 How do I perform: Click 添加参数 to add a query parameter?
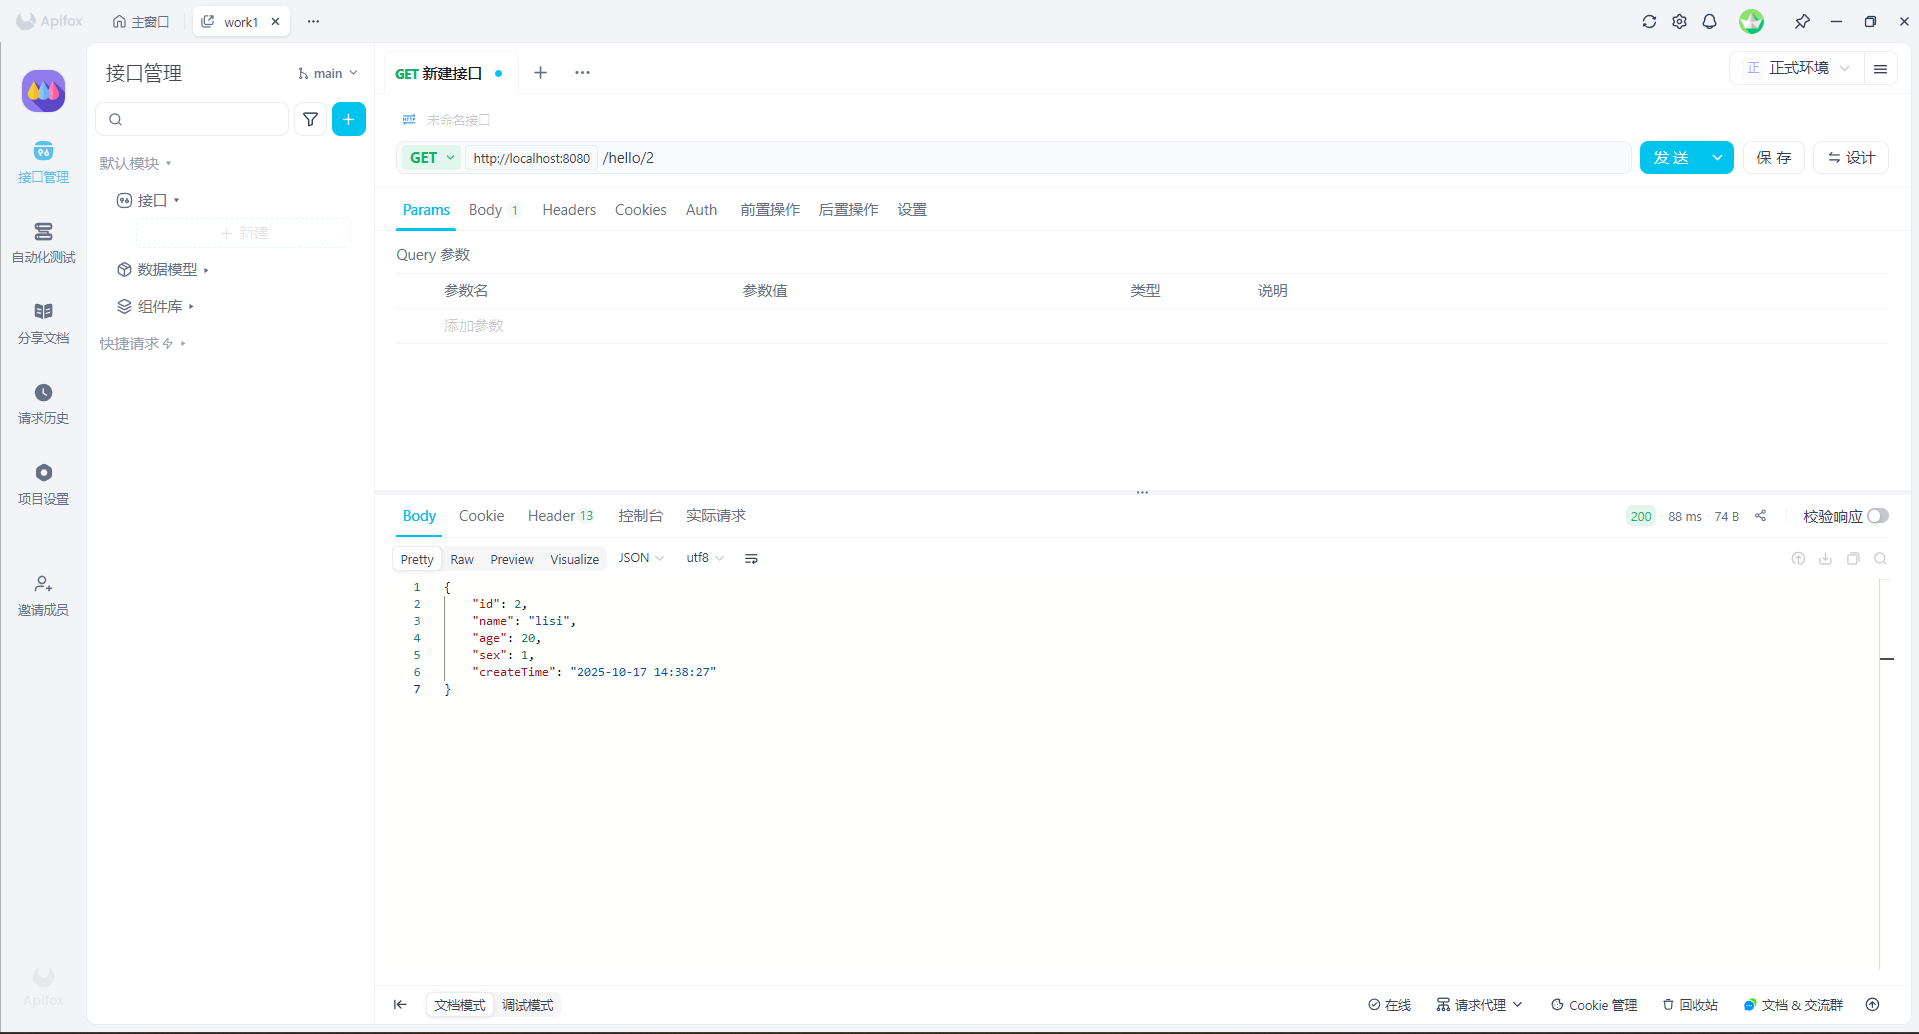(473, 325)
